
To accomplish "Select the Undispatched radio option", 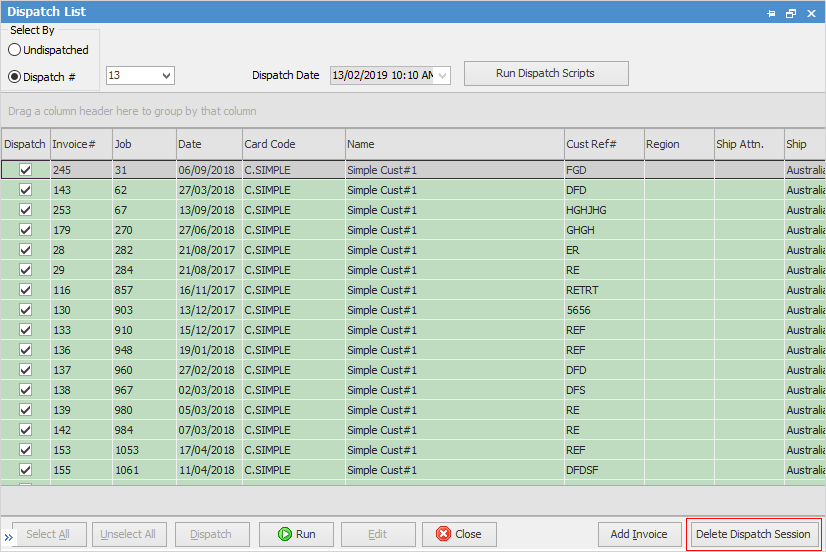I will tap(15, 50).
